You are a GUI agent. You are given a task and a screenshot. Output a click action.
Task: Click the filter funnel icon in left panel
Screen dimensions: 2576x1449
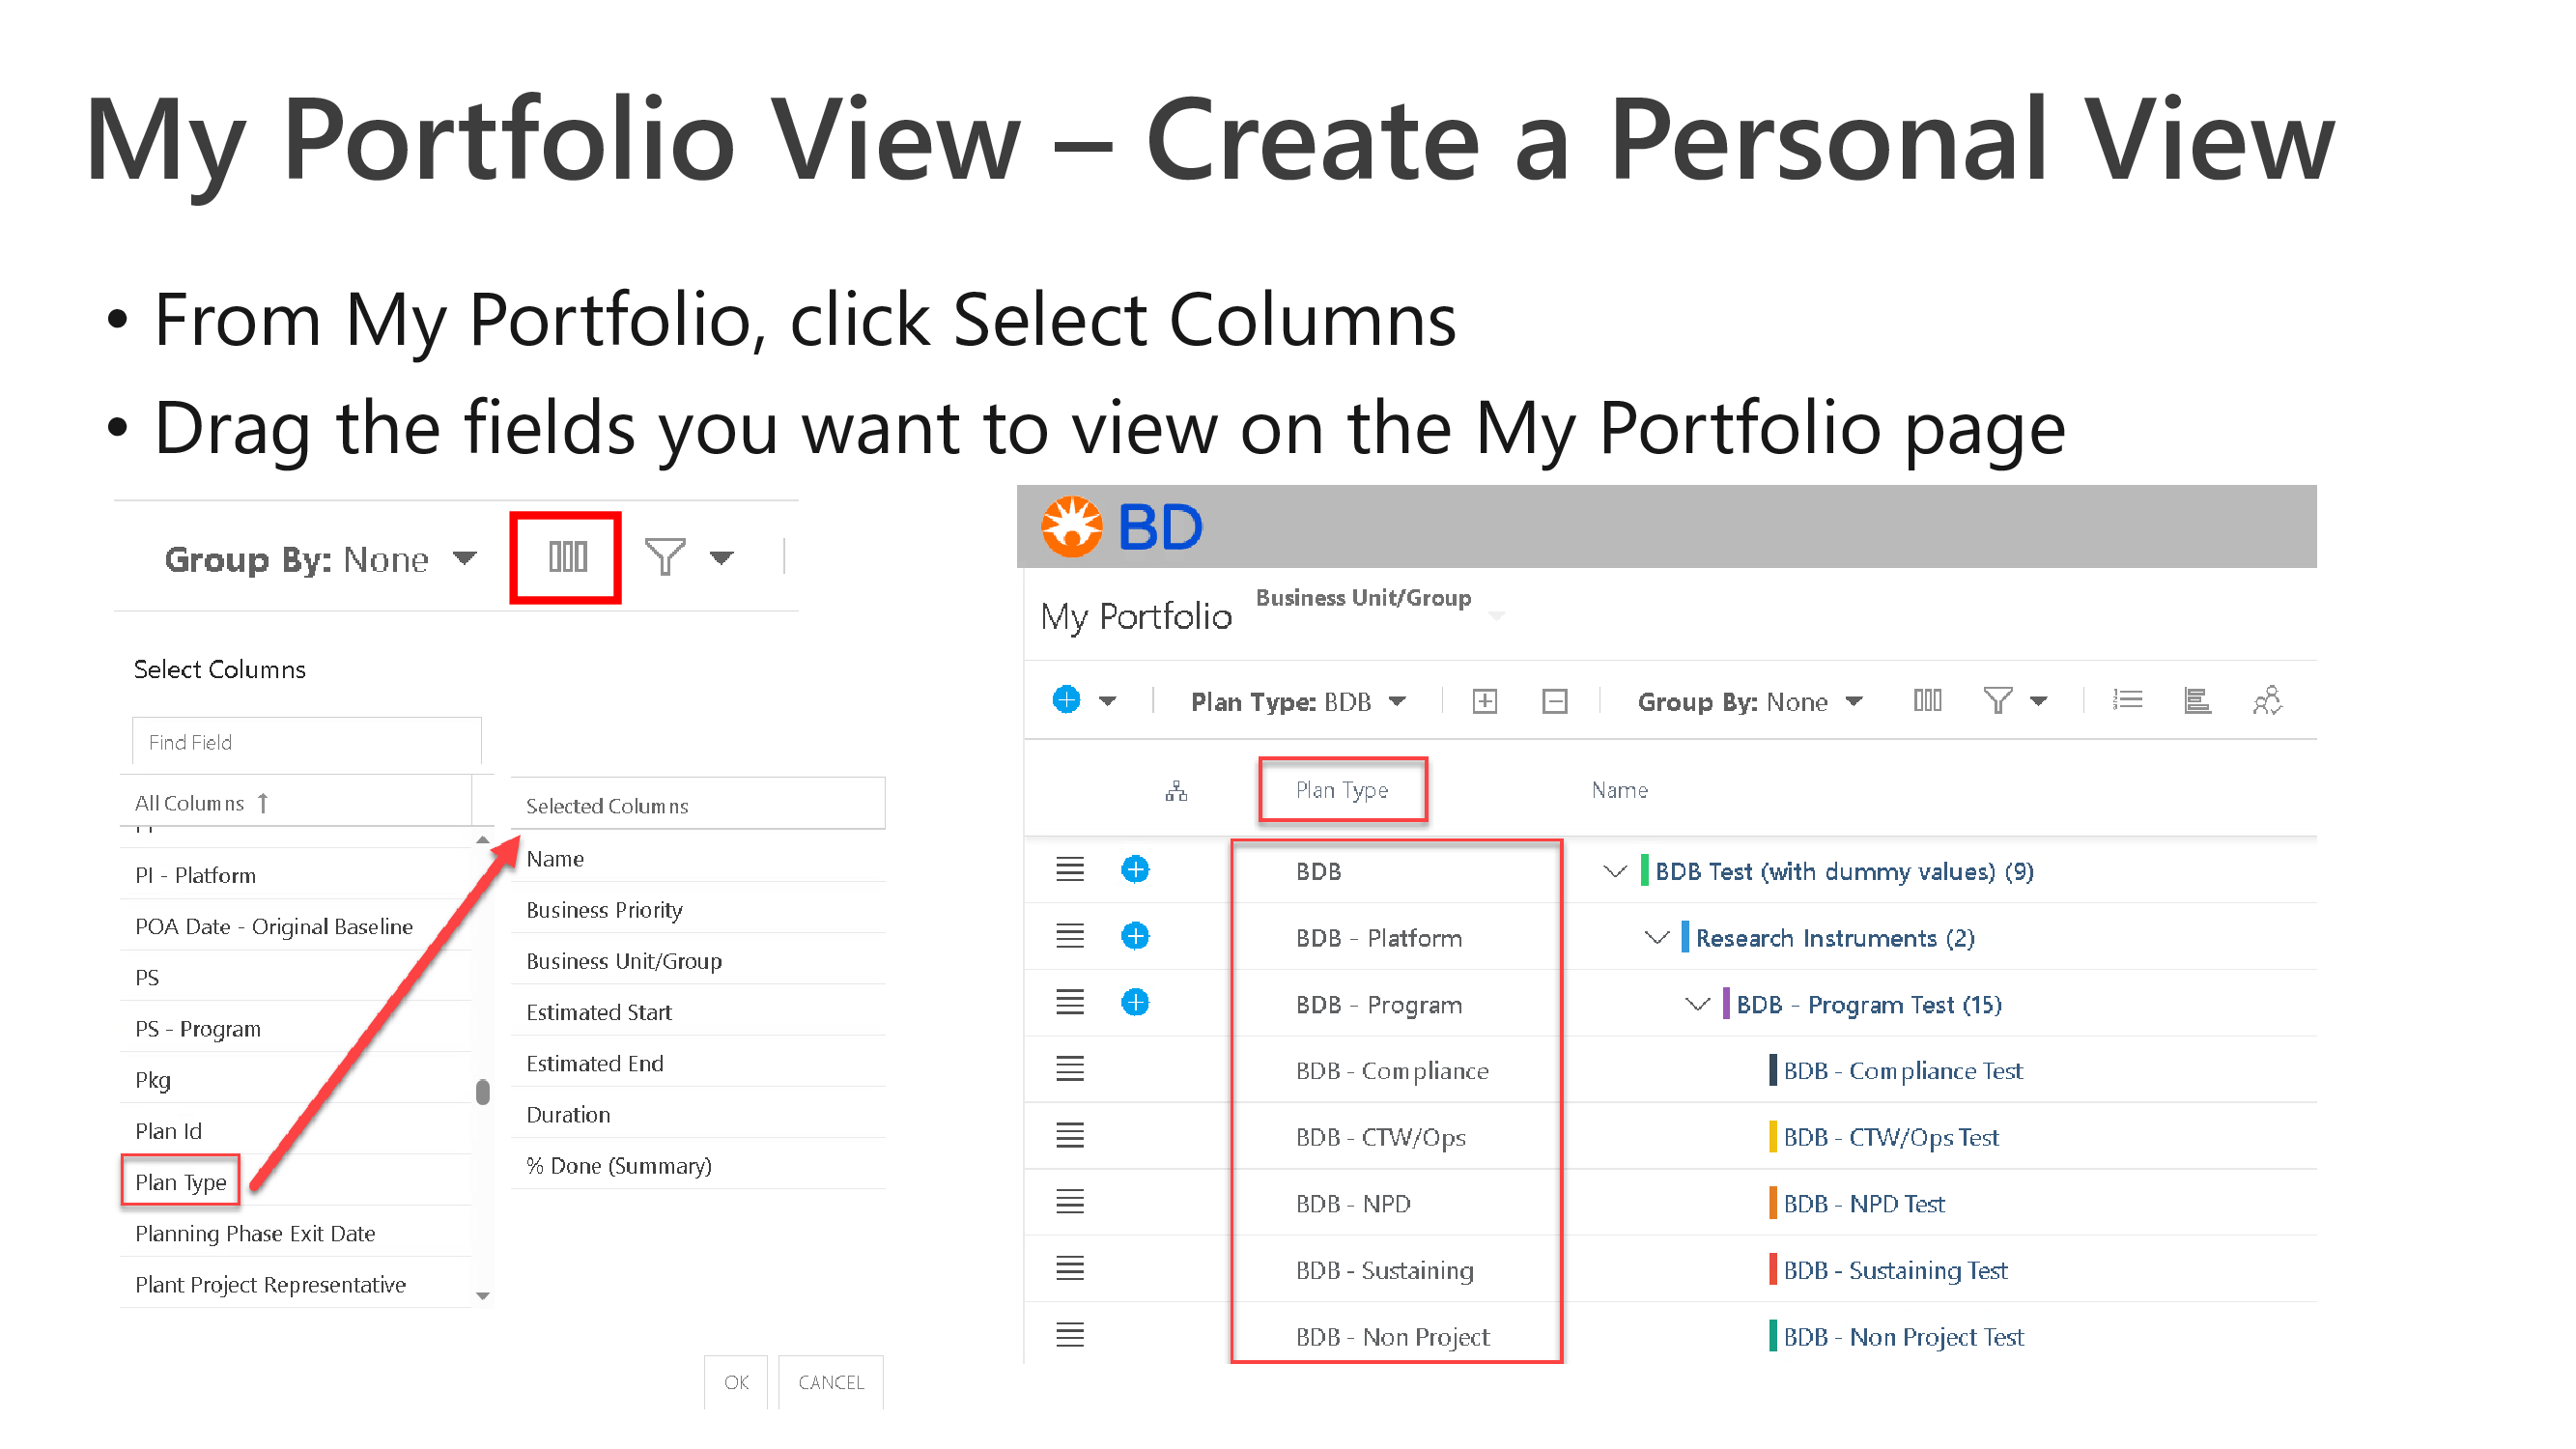[665, 557]
